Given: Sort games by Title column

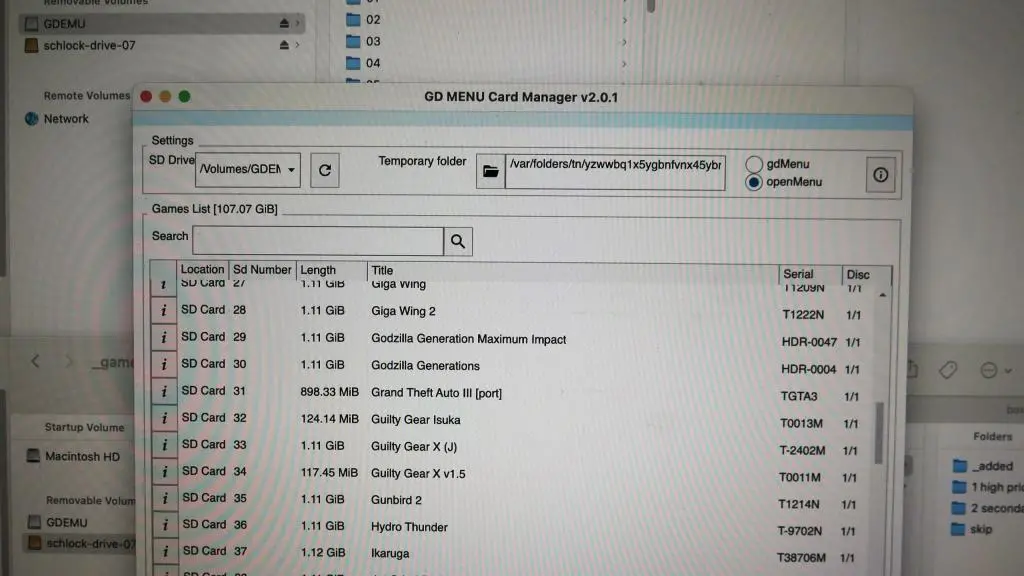Looking at the screenshot, I should click(573, 271).
